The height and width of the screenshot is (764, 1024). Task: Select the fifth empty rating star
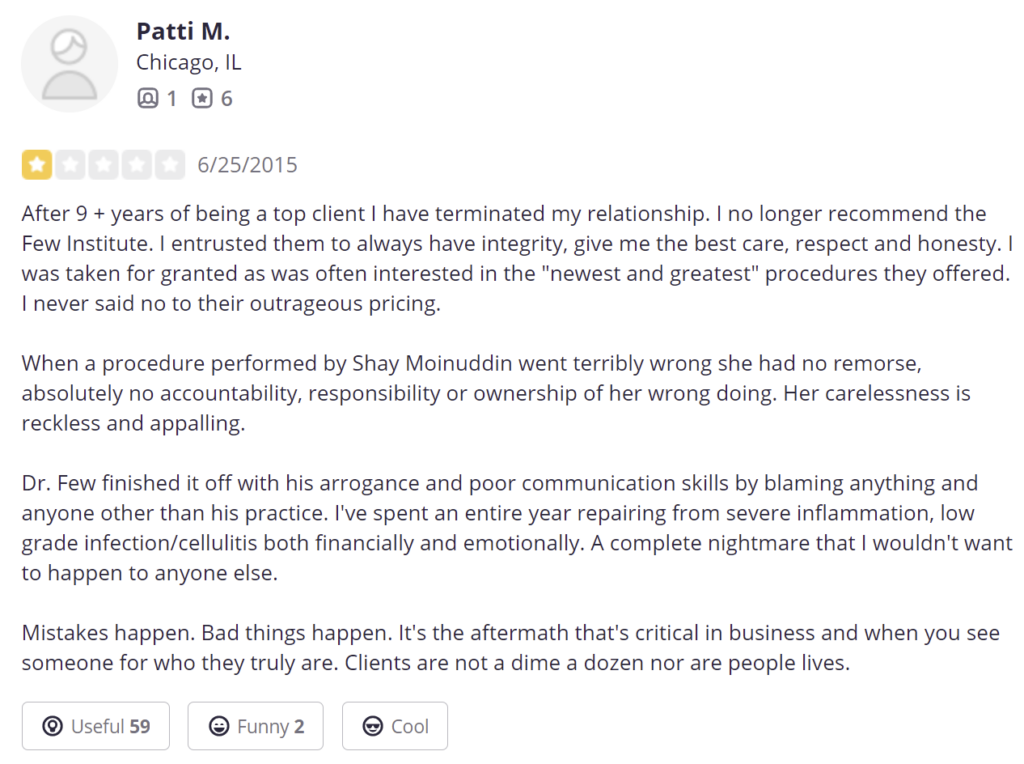click(170, 165)
